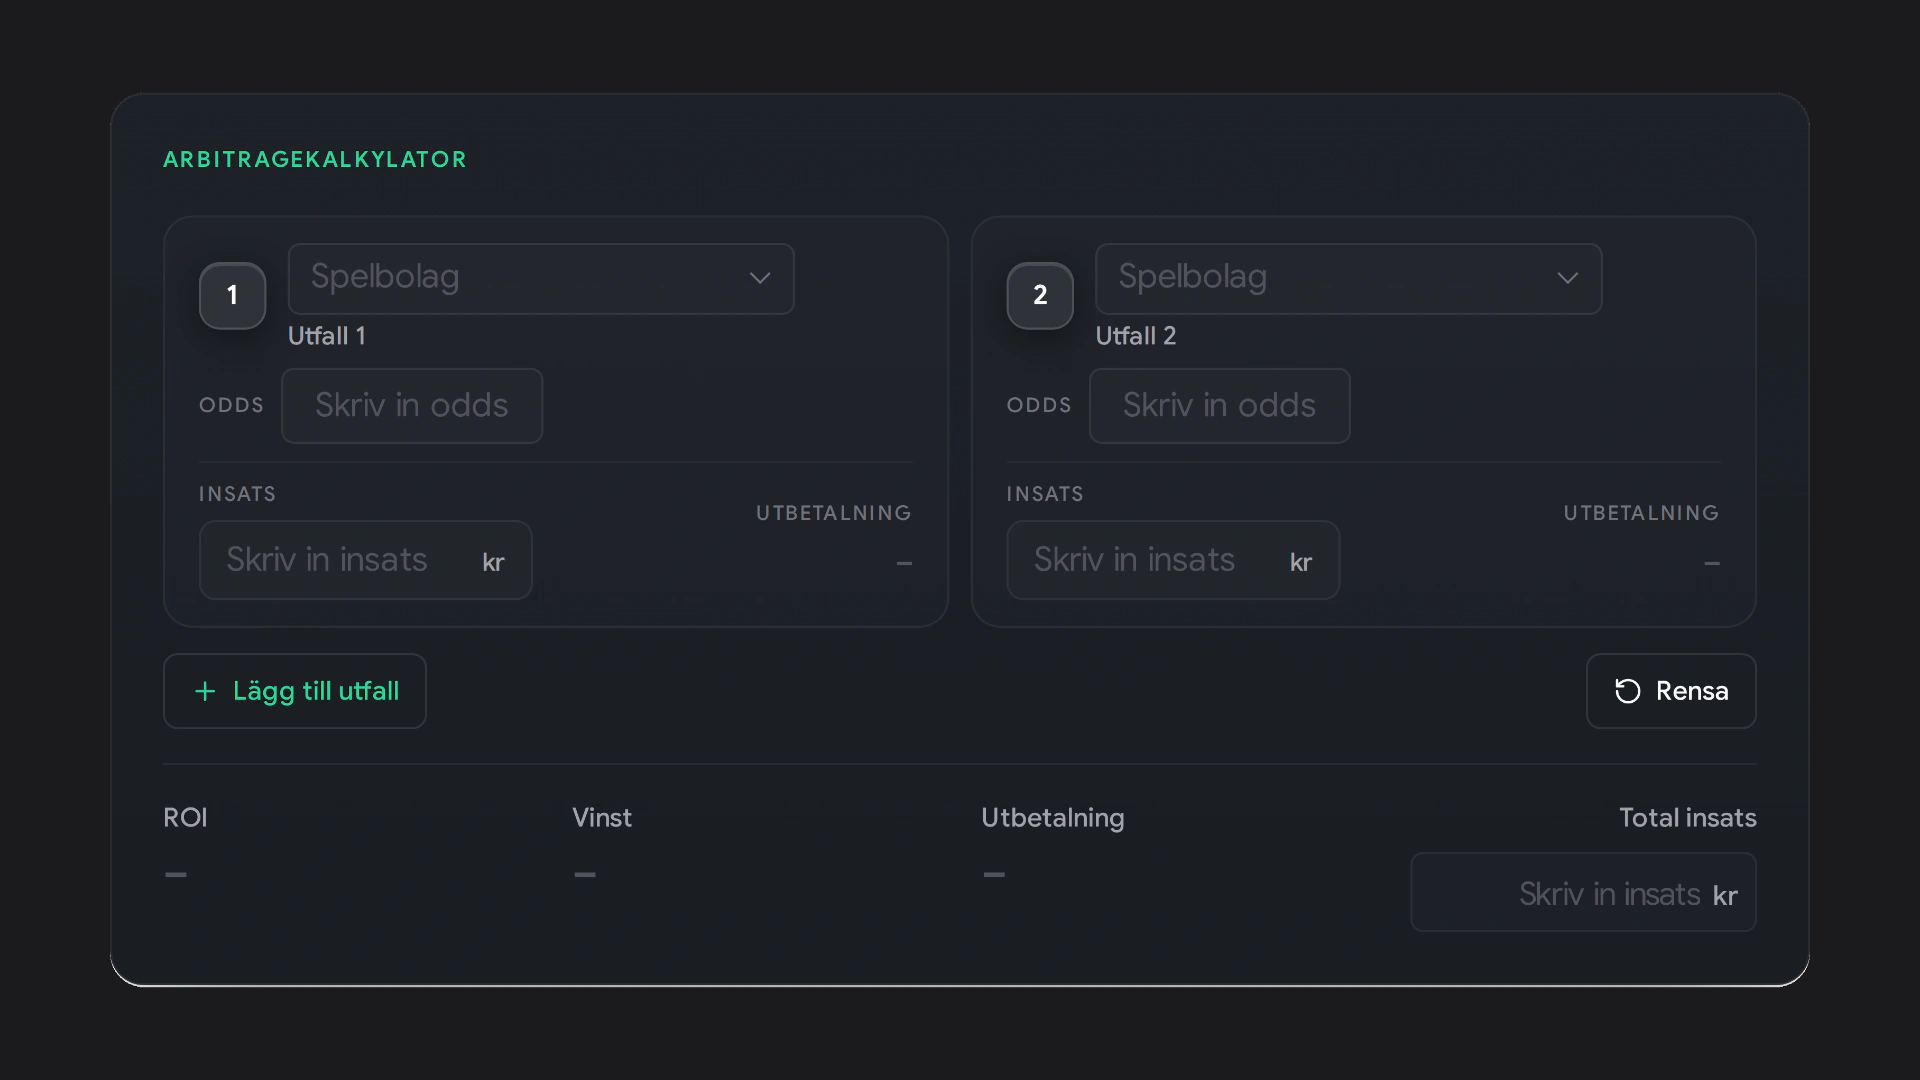Focus the odds field for Utfall 2
The width and height of the screenshot is (1920, 1080).
click(x=1219, y=406)
